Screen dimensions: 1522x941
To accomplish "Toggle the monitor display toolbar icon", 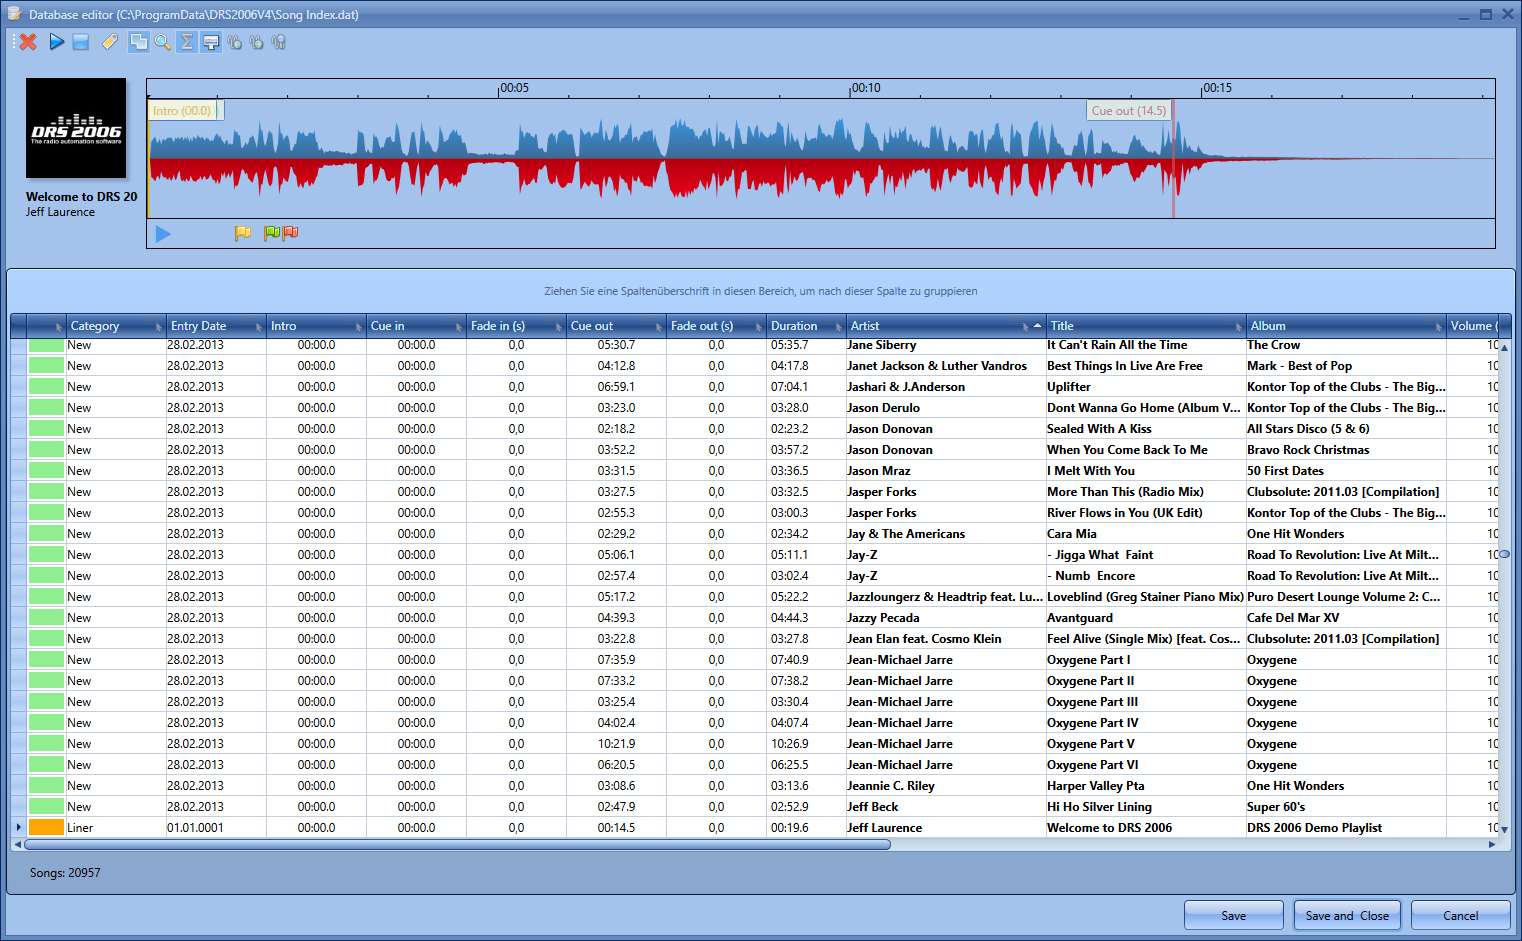I will (210, 42).
